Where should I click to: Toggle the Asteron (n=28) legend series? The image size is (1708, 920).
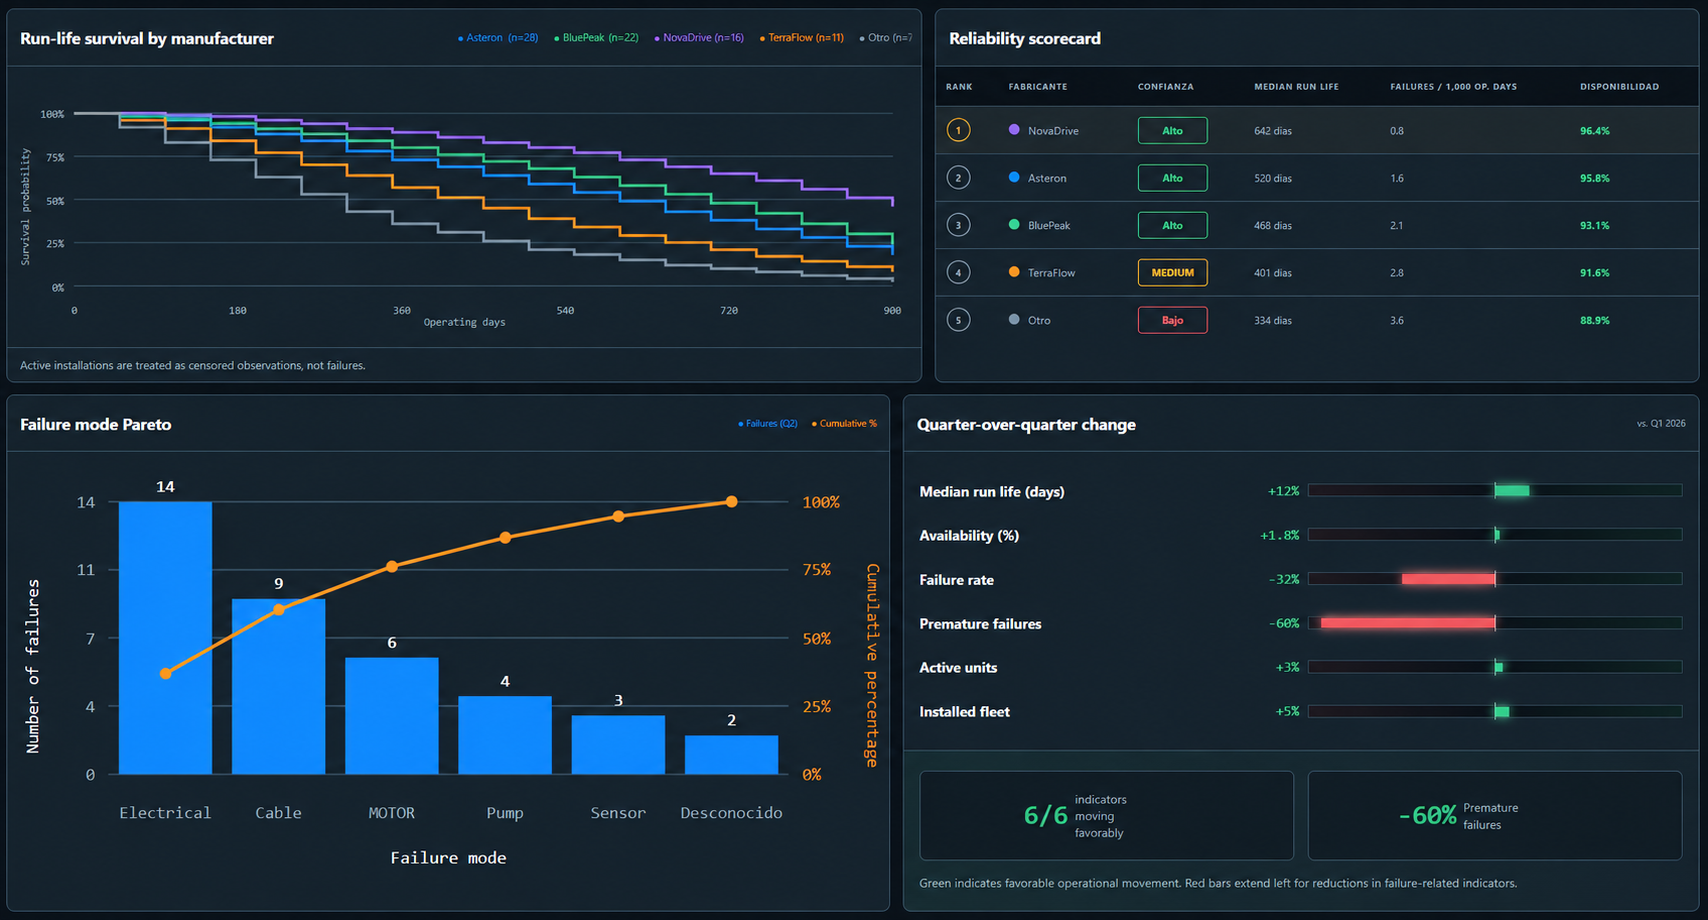[498, 38]
